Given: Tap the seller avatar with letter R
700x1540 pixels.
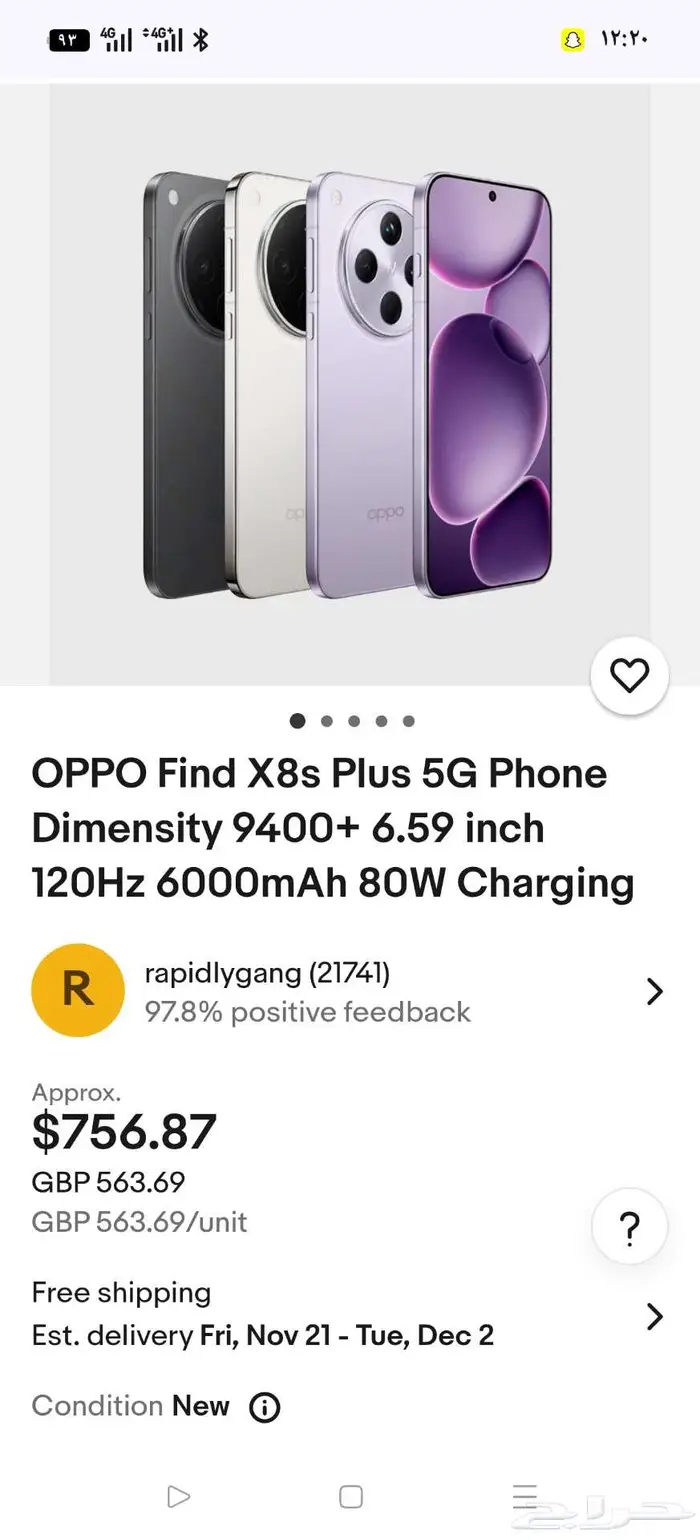Looking at the screenshot, I should (x=78, y=990).
